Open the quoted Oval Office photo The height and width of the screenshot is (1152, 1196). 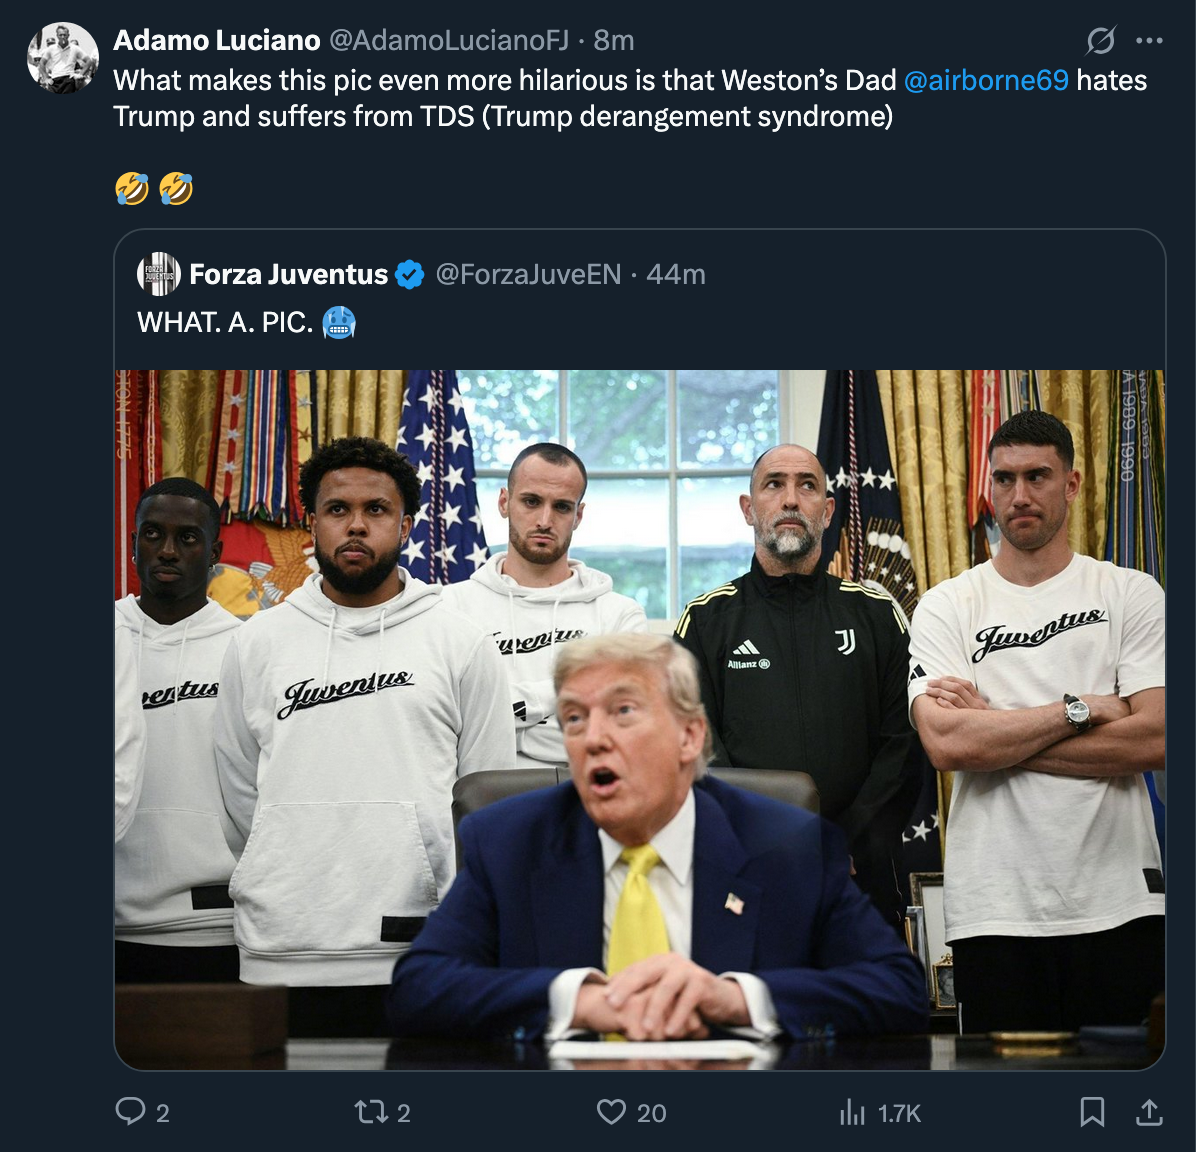pyautogui.click(x=640, y=719)
